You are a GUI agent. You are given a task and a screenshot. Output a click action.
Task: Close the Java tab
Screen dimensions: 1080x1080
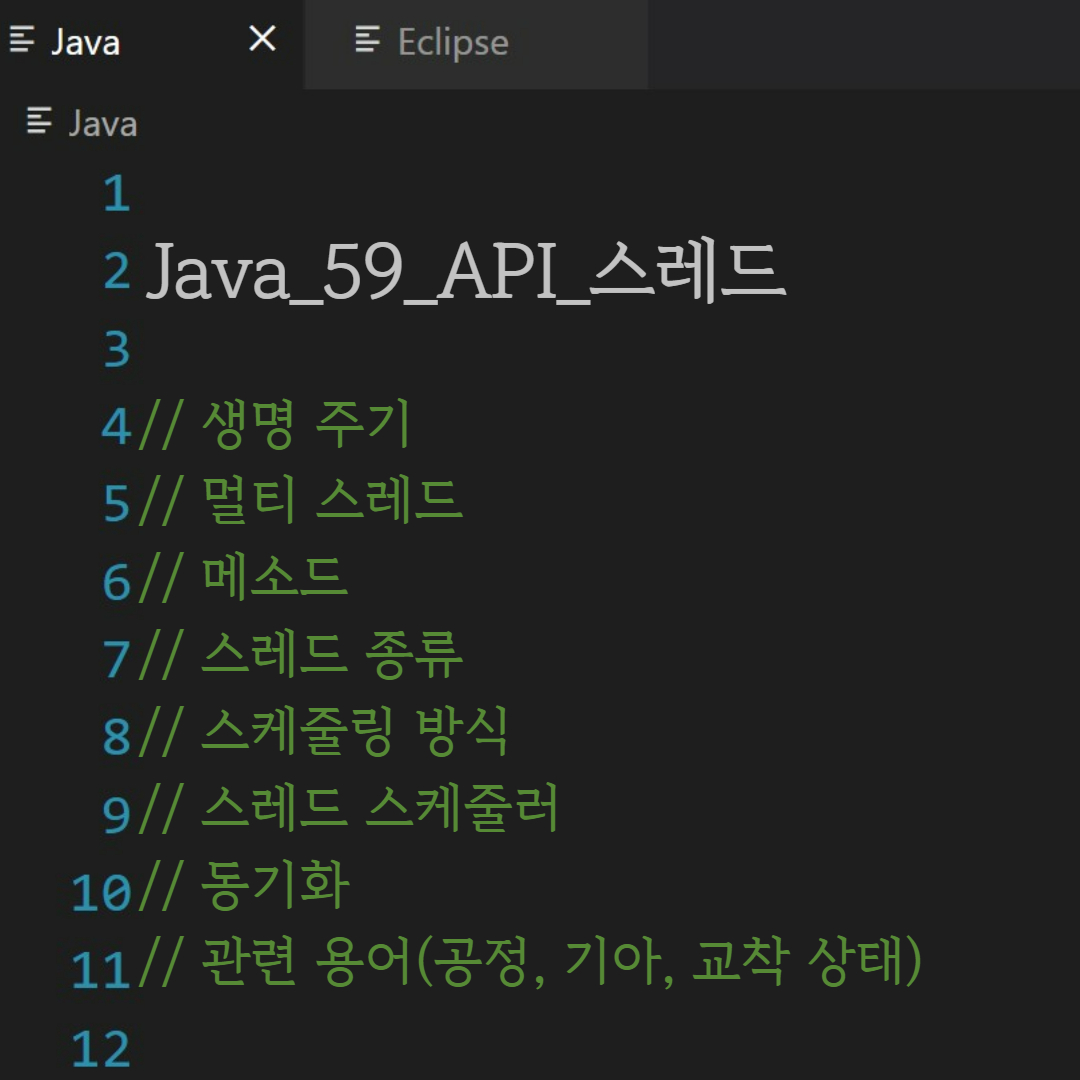tap(262, 39)
